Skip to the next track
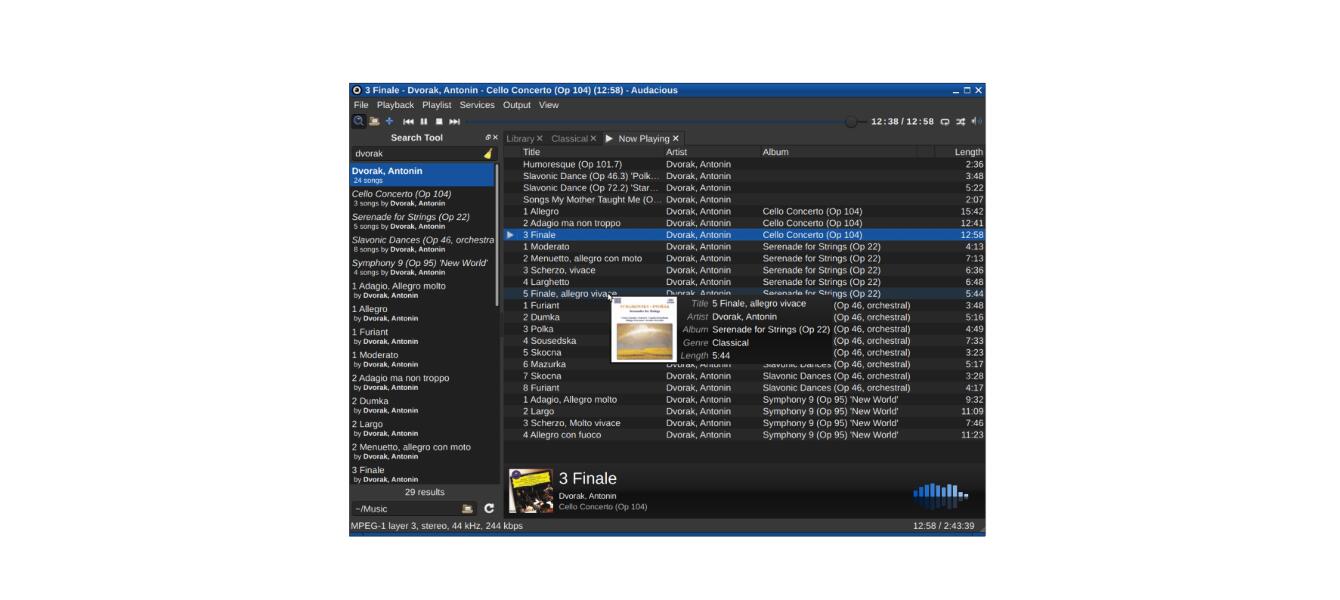The width and height of the screenshot is (1340, 600). pos(454,122)
